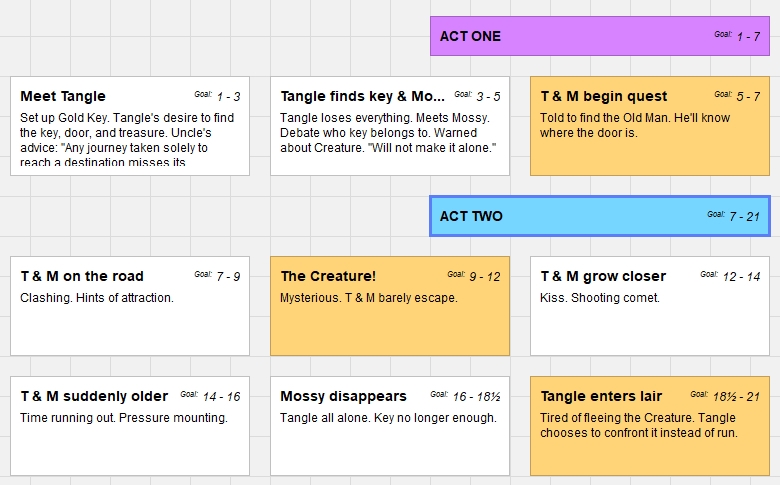Select The Creature! orange card
This screenshot has height=485, width=780.
point(390,306)
